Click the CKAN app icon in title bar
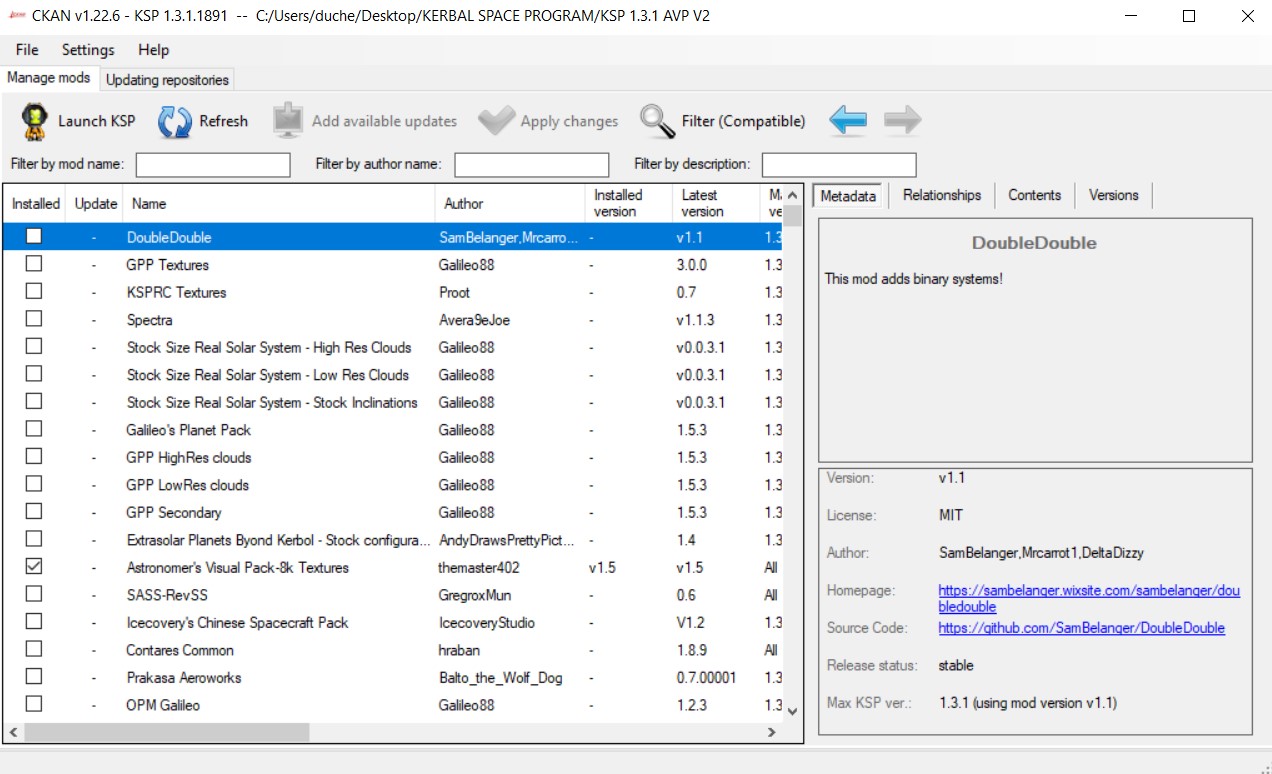Image resolution: width=1272 pixels, height=774 pixels. pos(15,16)
